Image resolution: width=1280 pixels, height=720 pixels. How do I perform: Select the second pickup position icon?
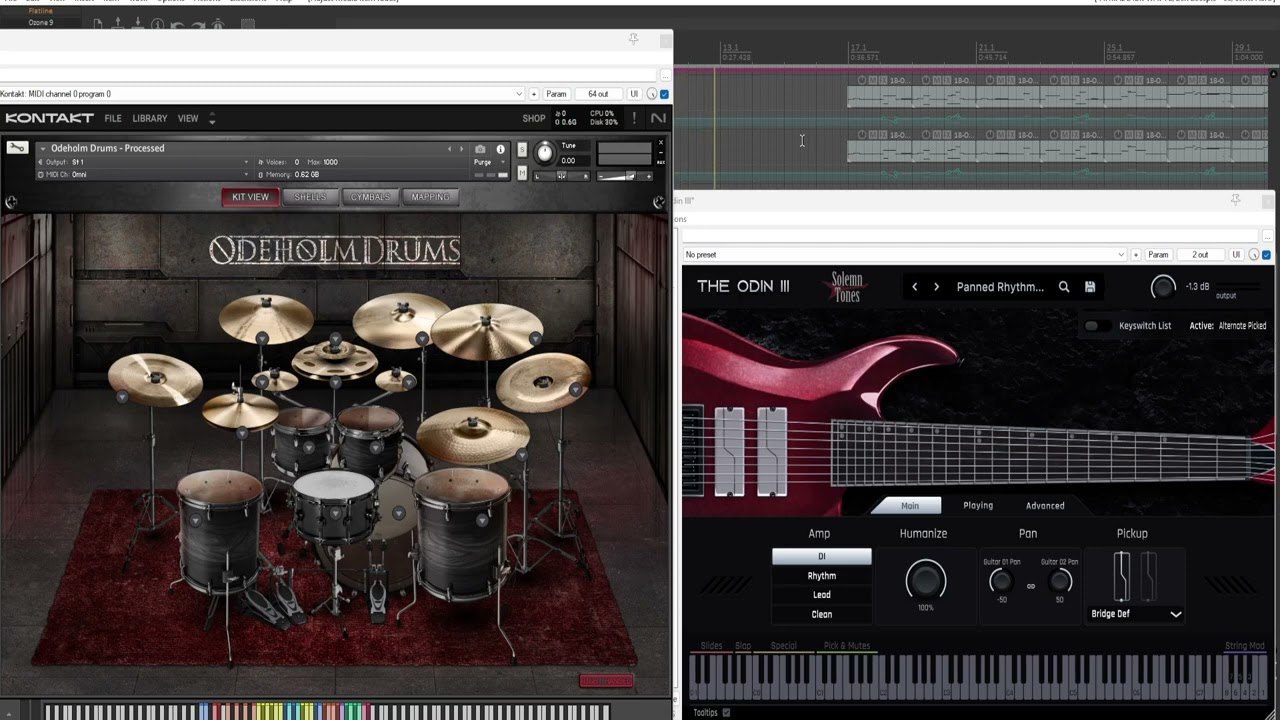(x=1148, y=577)
